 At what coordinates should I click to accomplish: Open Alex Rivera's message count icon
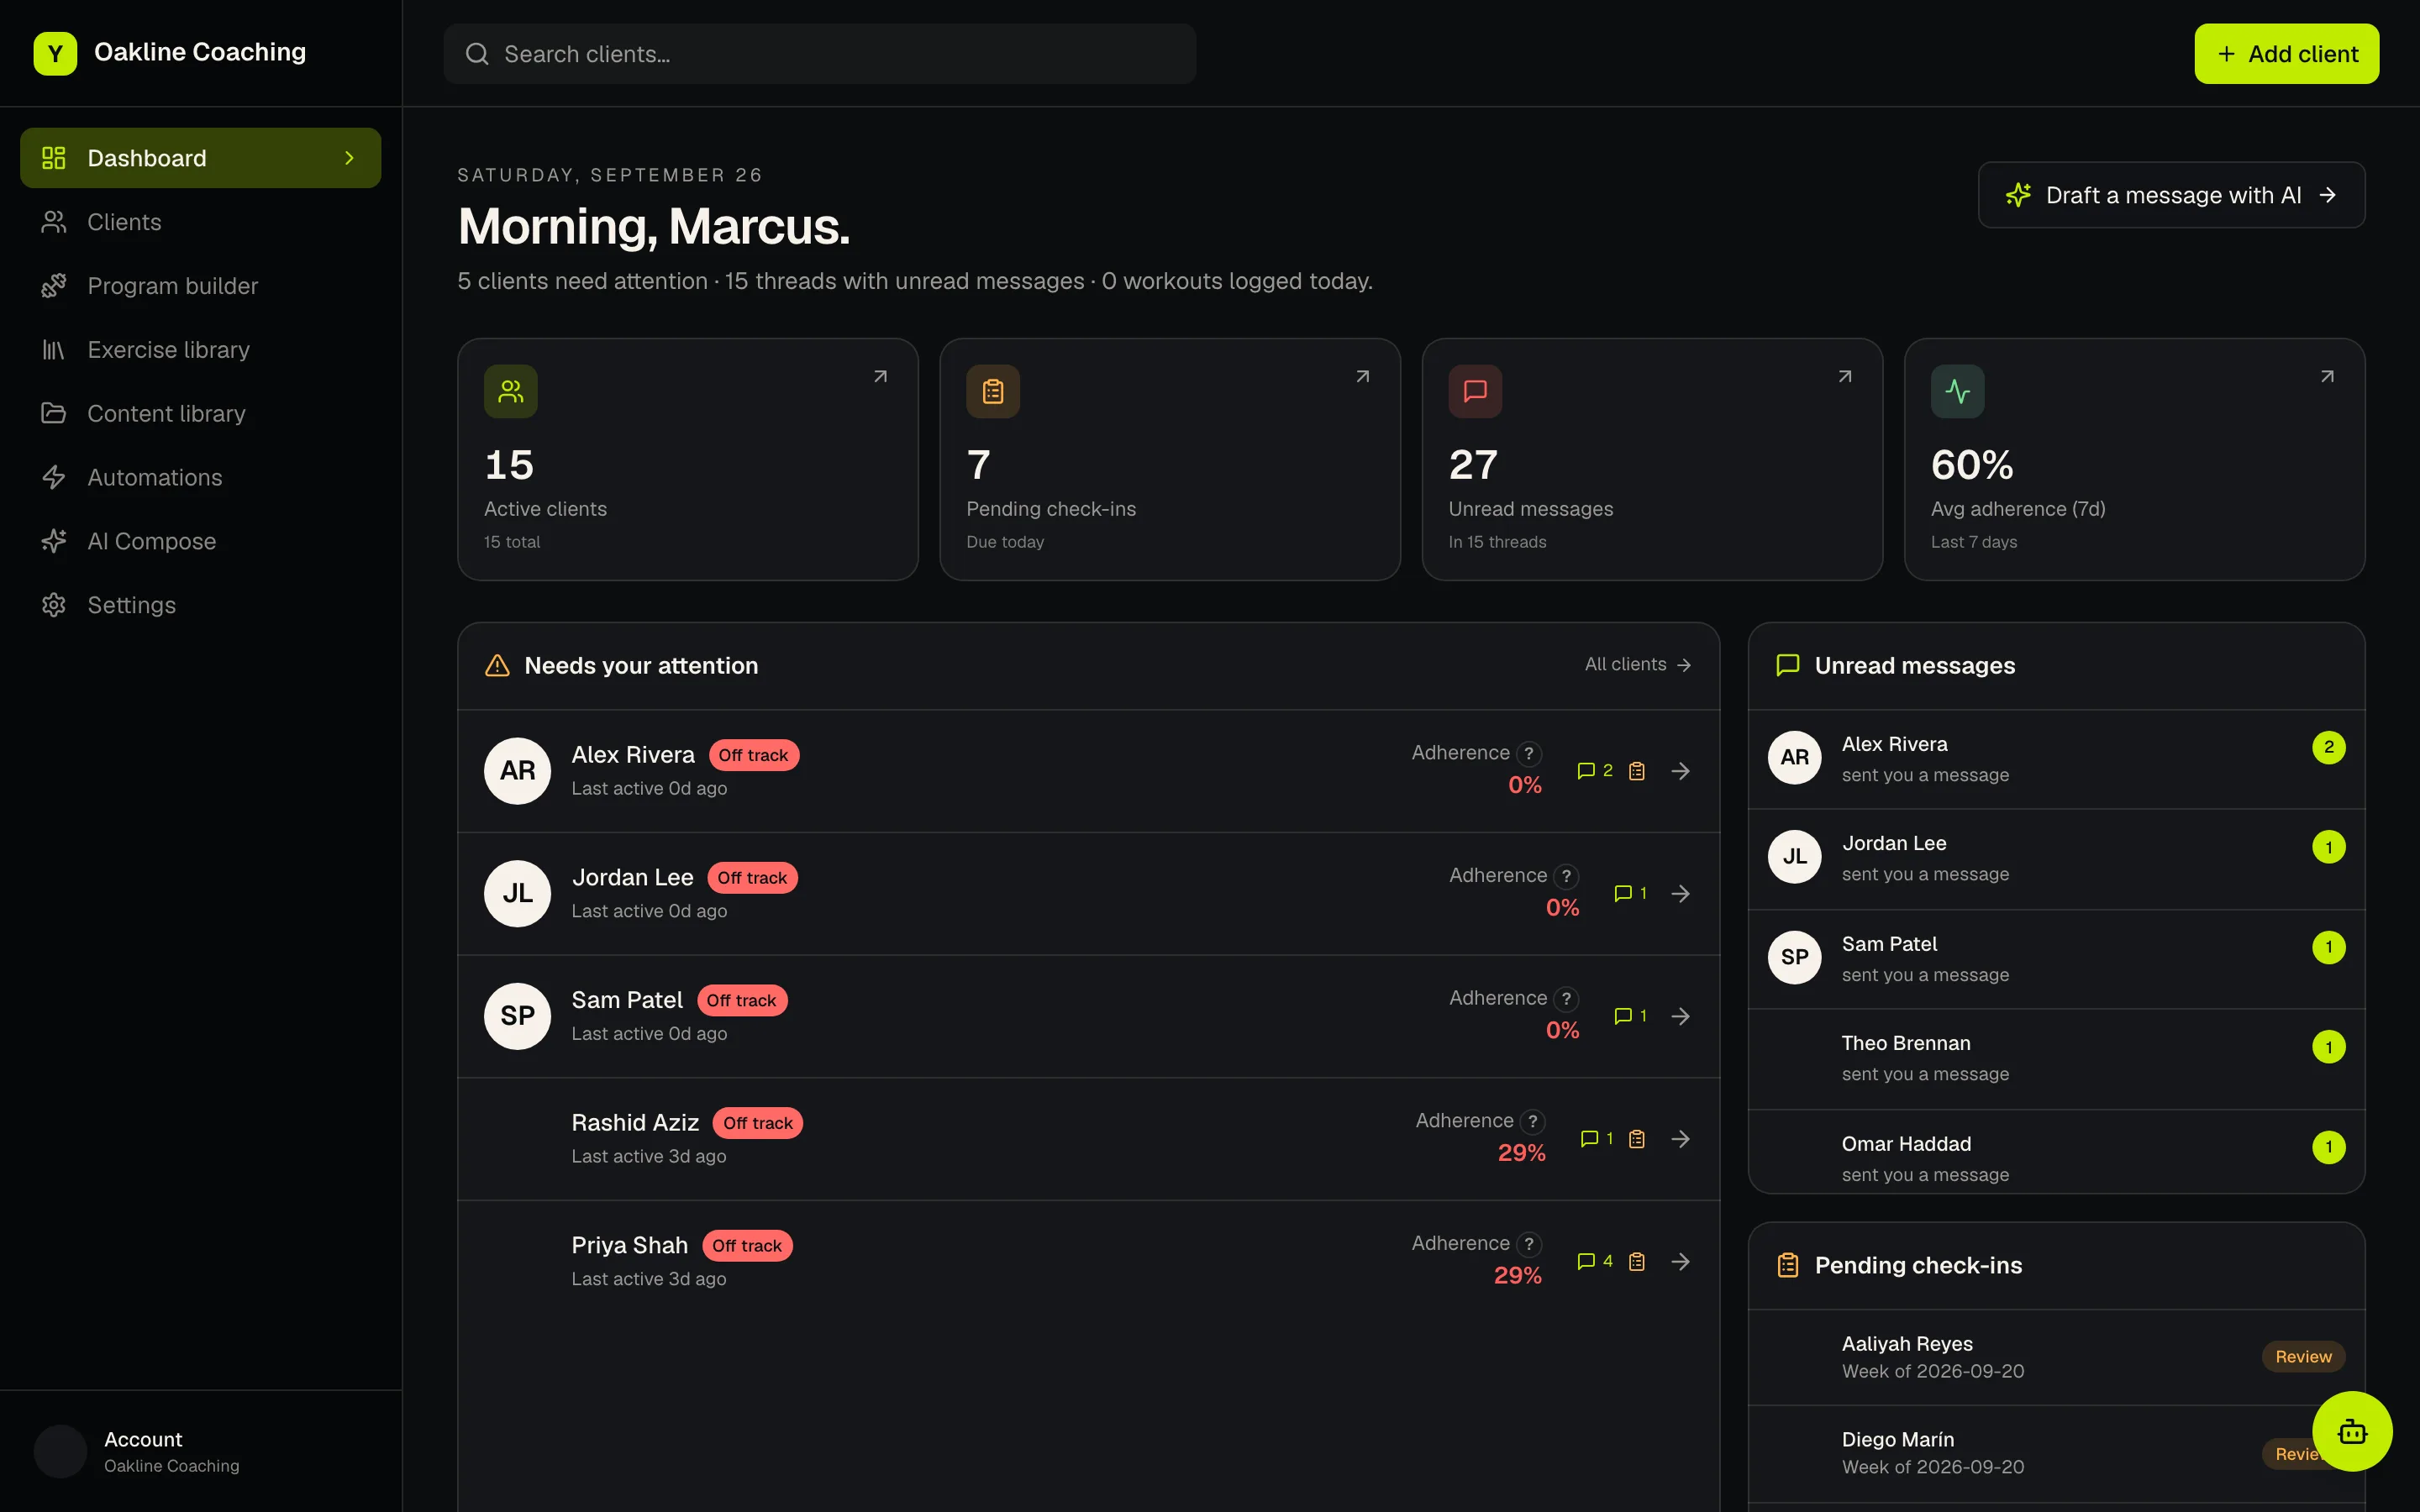(1595, 770)
